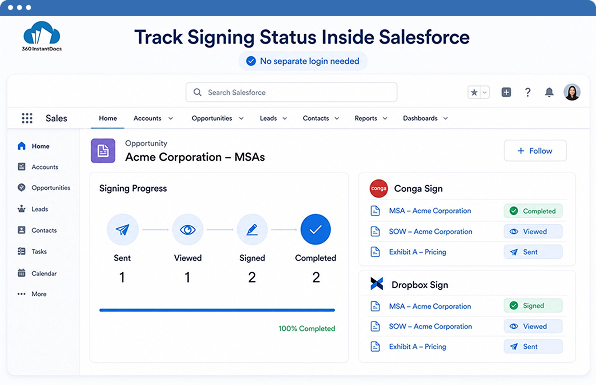Expand the Opportunities tab dropdown chevron
The height and width of the screenshot is (385, 596).
coord(241,119)
